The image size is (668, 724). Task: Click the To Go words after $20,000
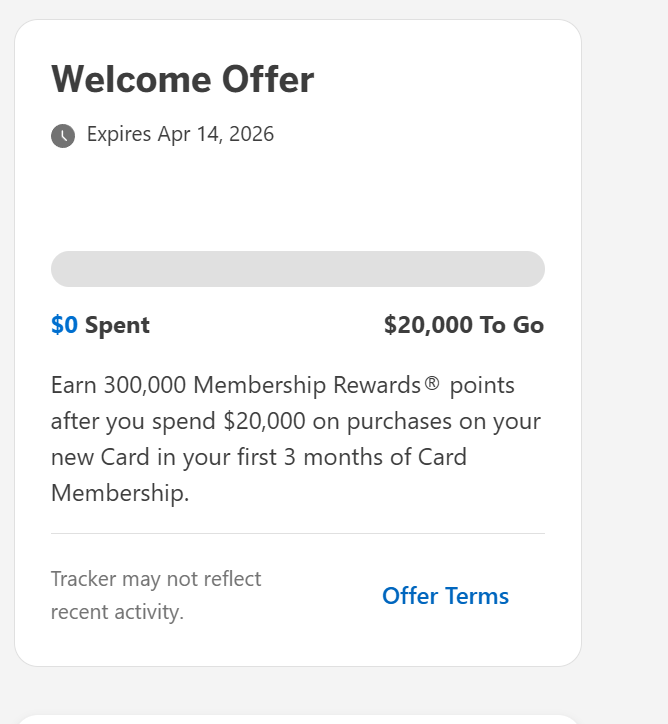[x=510, y=325]
